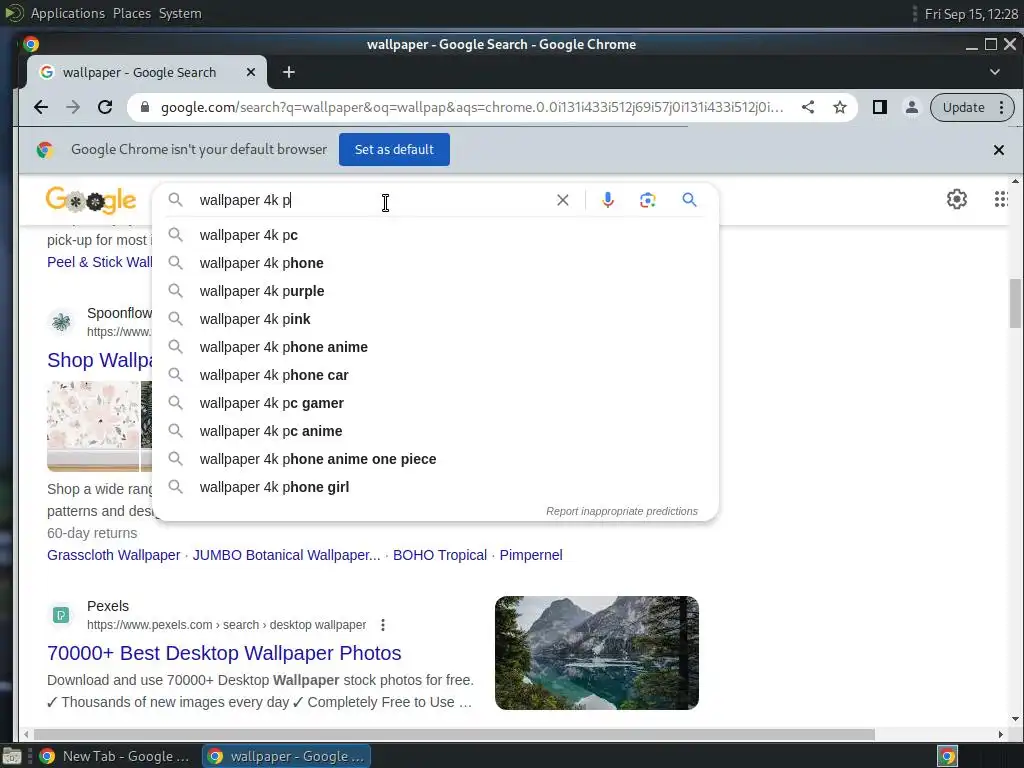Open Pexels result more options menu
This screenshot has height=768, width=1024.
click(383, 625)
